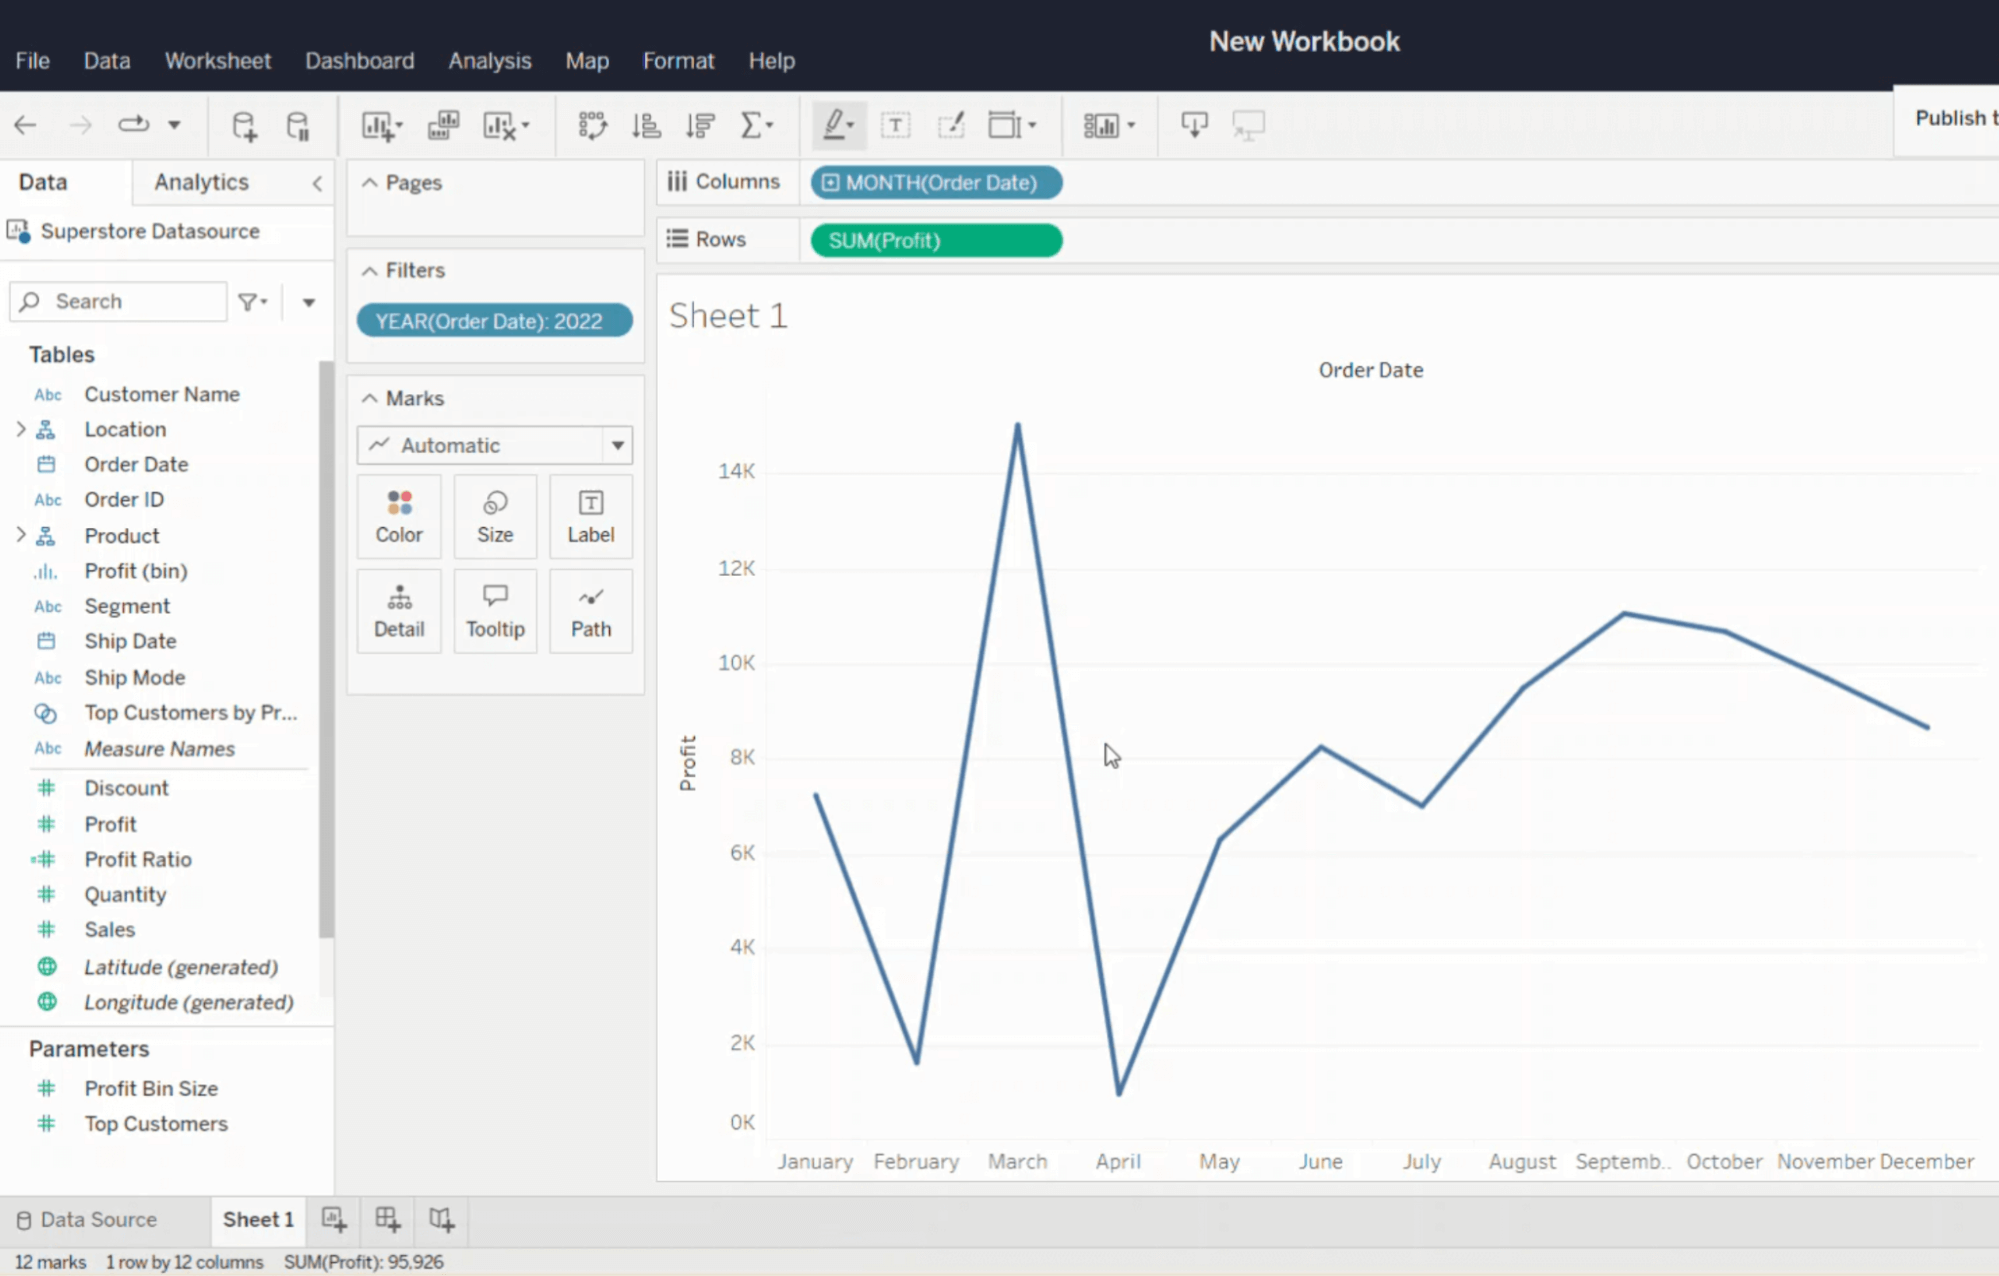Select the Show Mark Labels icon

[x=896, y=125]
